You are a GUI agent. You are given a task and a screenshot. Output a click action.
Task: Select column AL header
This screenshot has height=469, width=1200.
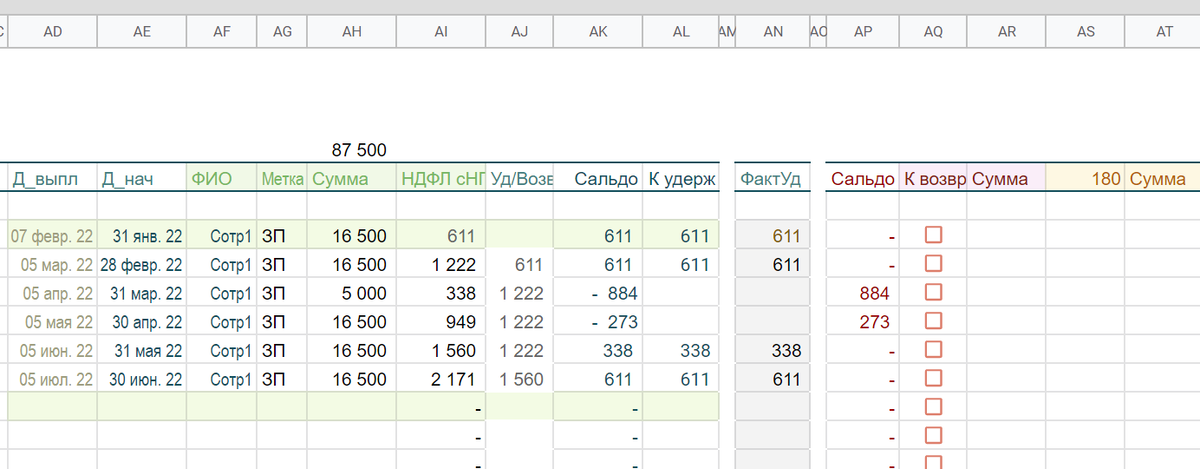[681, 32]
